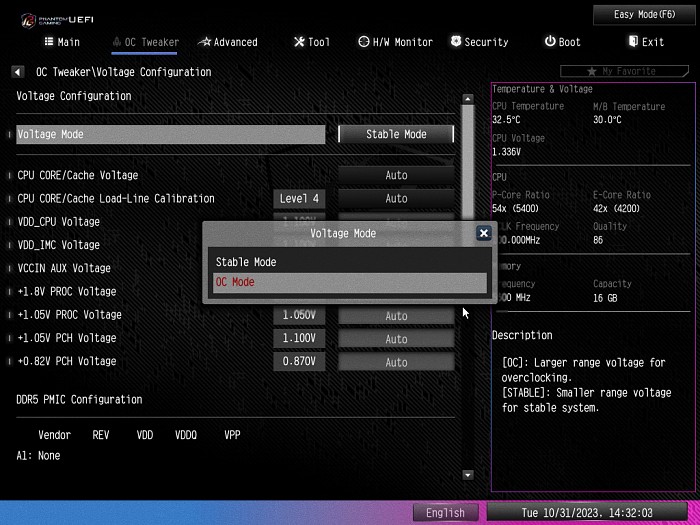This screenshot has height=525, width=700.
Task: Select the +0.82V PCH Voltage label
Action: coord(67,361)
